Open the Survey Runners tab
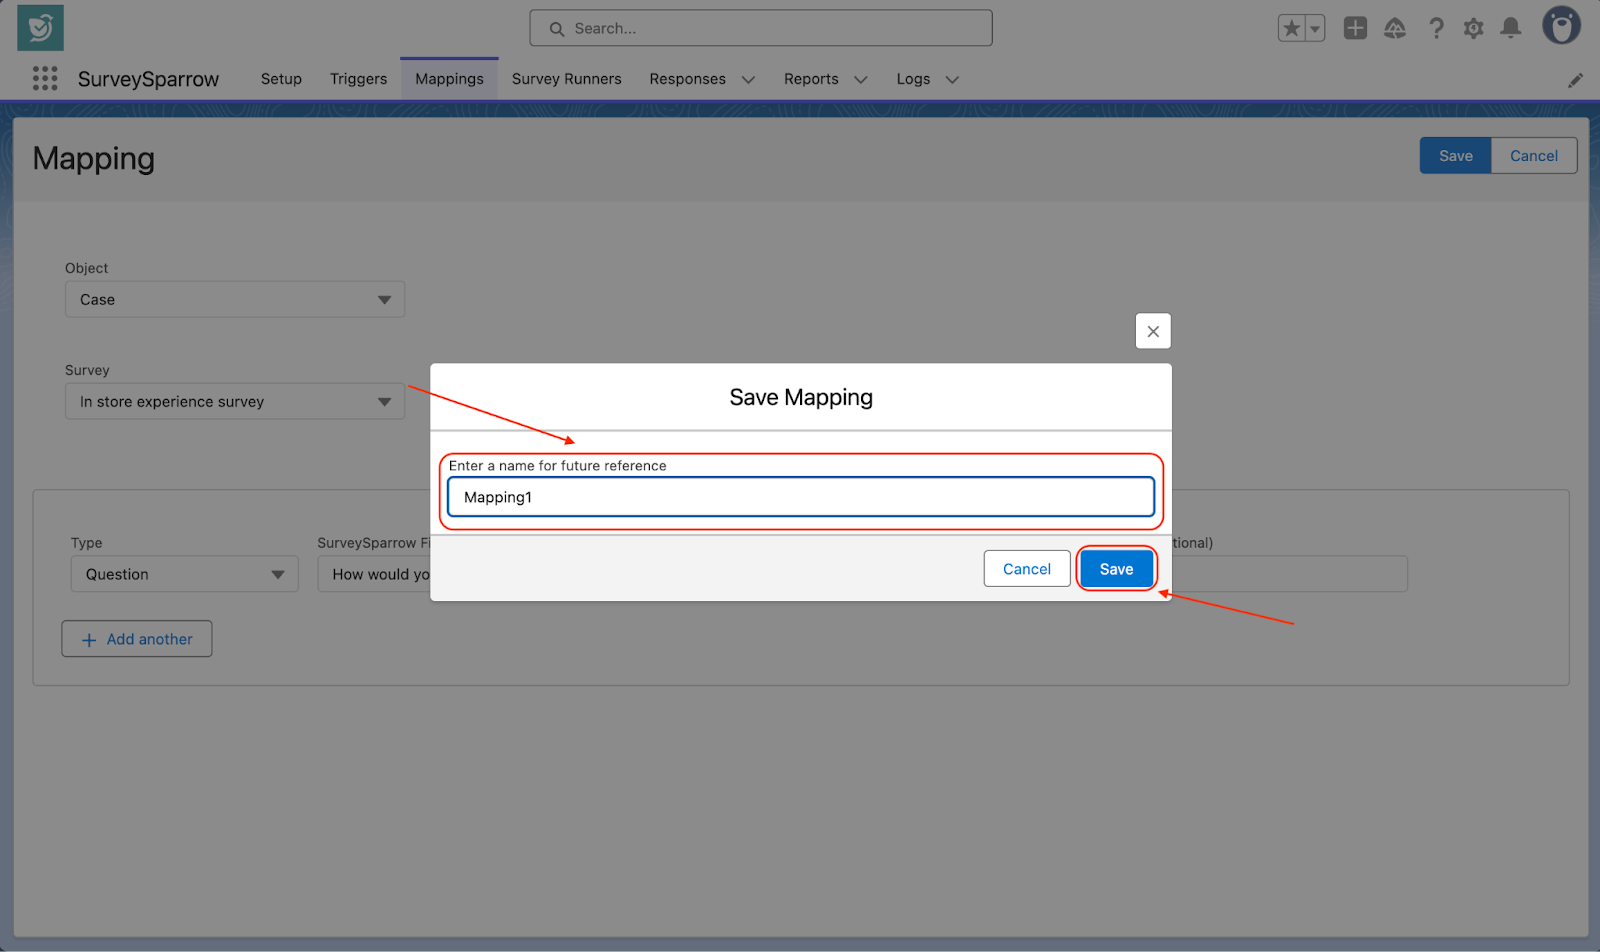The width and height of the screenshot is (1600, 952). (566, 79)
